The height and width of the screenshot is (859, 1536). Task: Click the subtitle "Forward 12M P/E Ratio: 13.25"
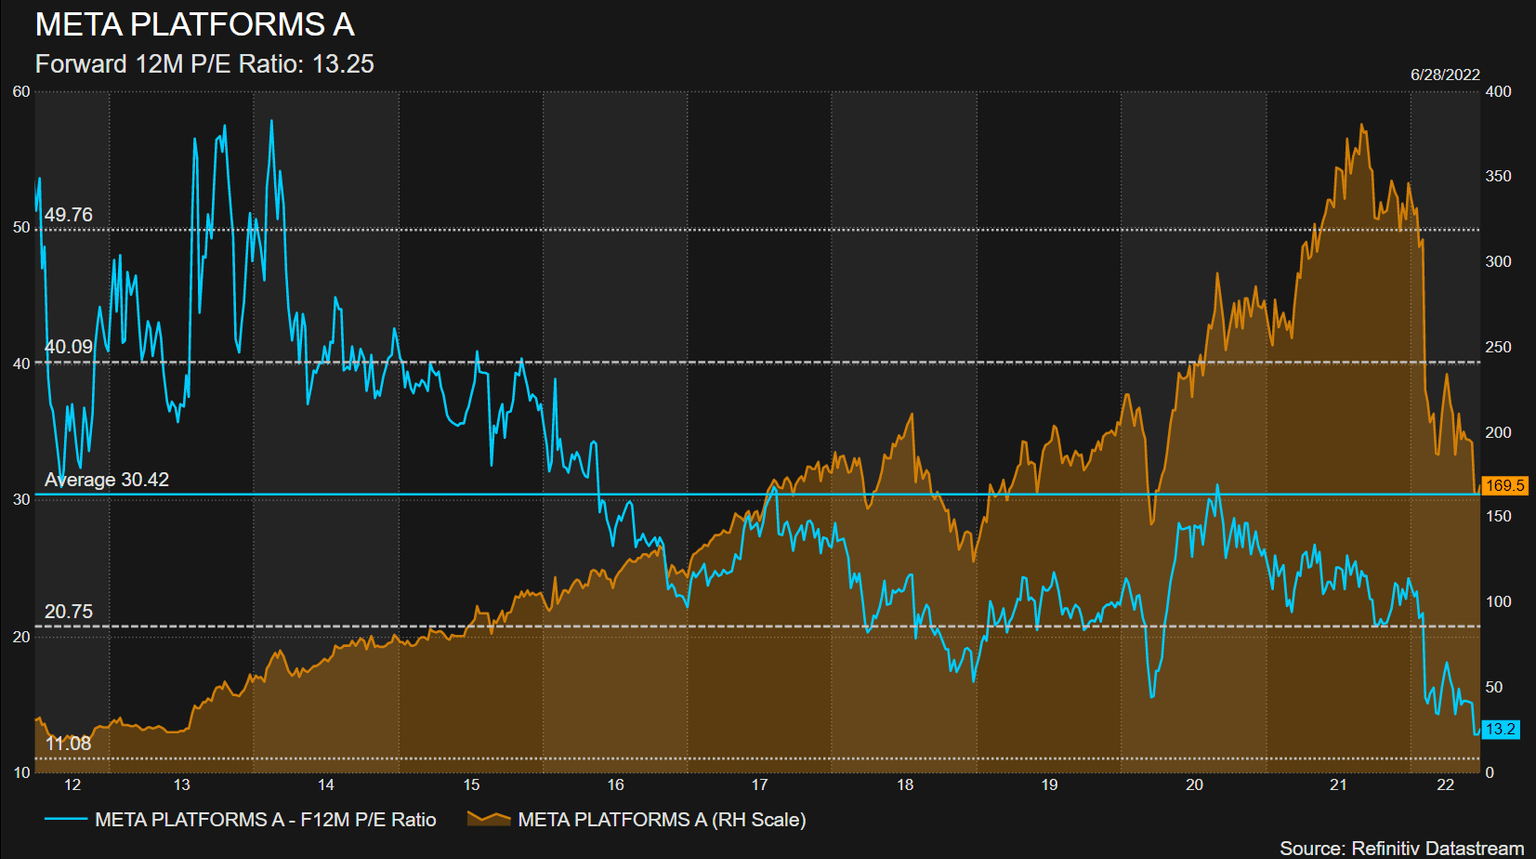[x=205, y=64]
